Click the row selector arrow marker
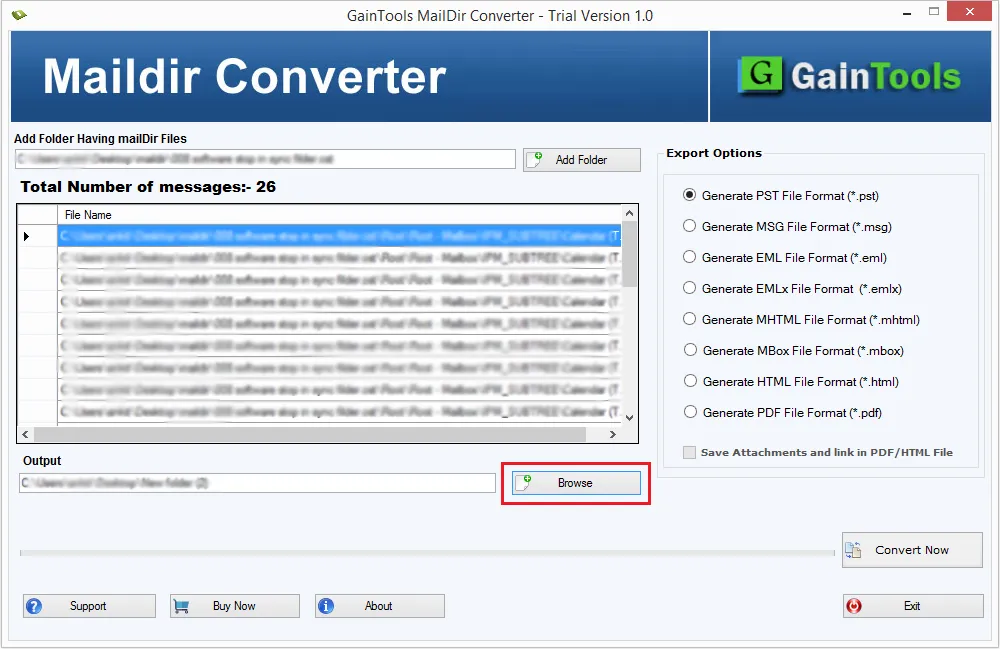 coord(27,237)
